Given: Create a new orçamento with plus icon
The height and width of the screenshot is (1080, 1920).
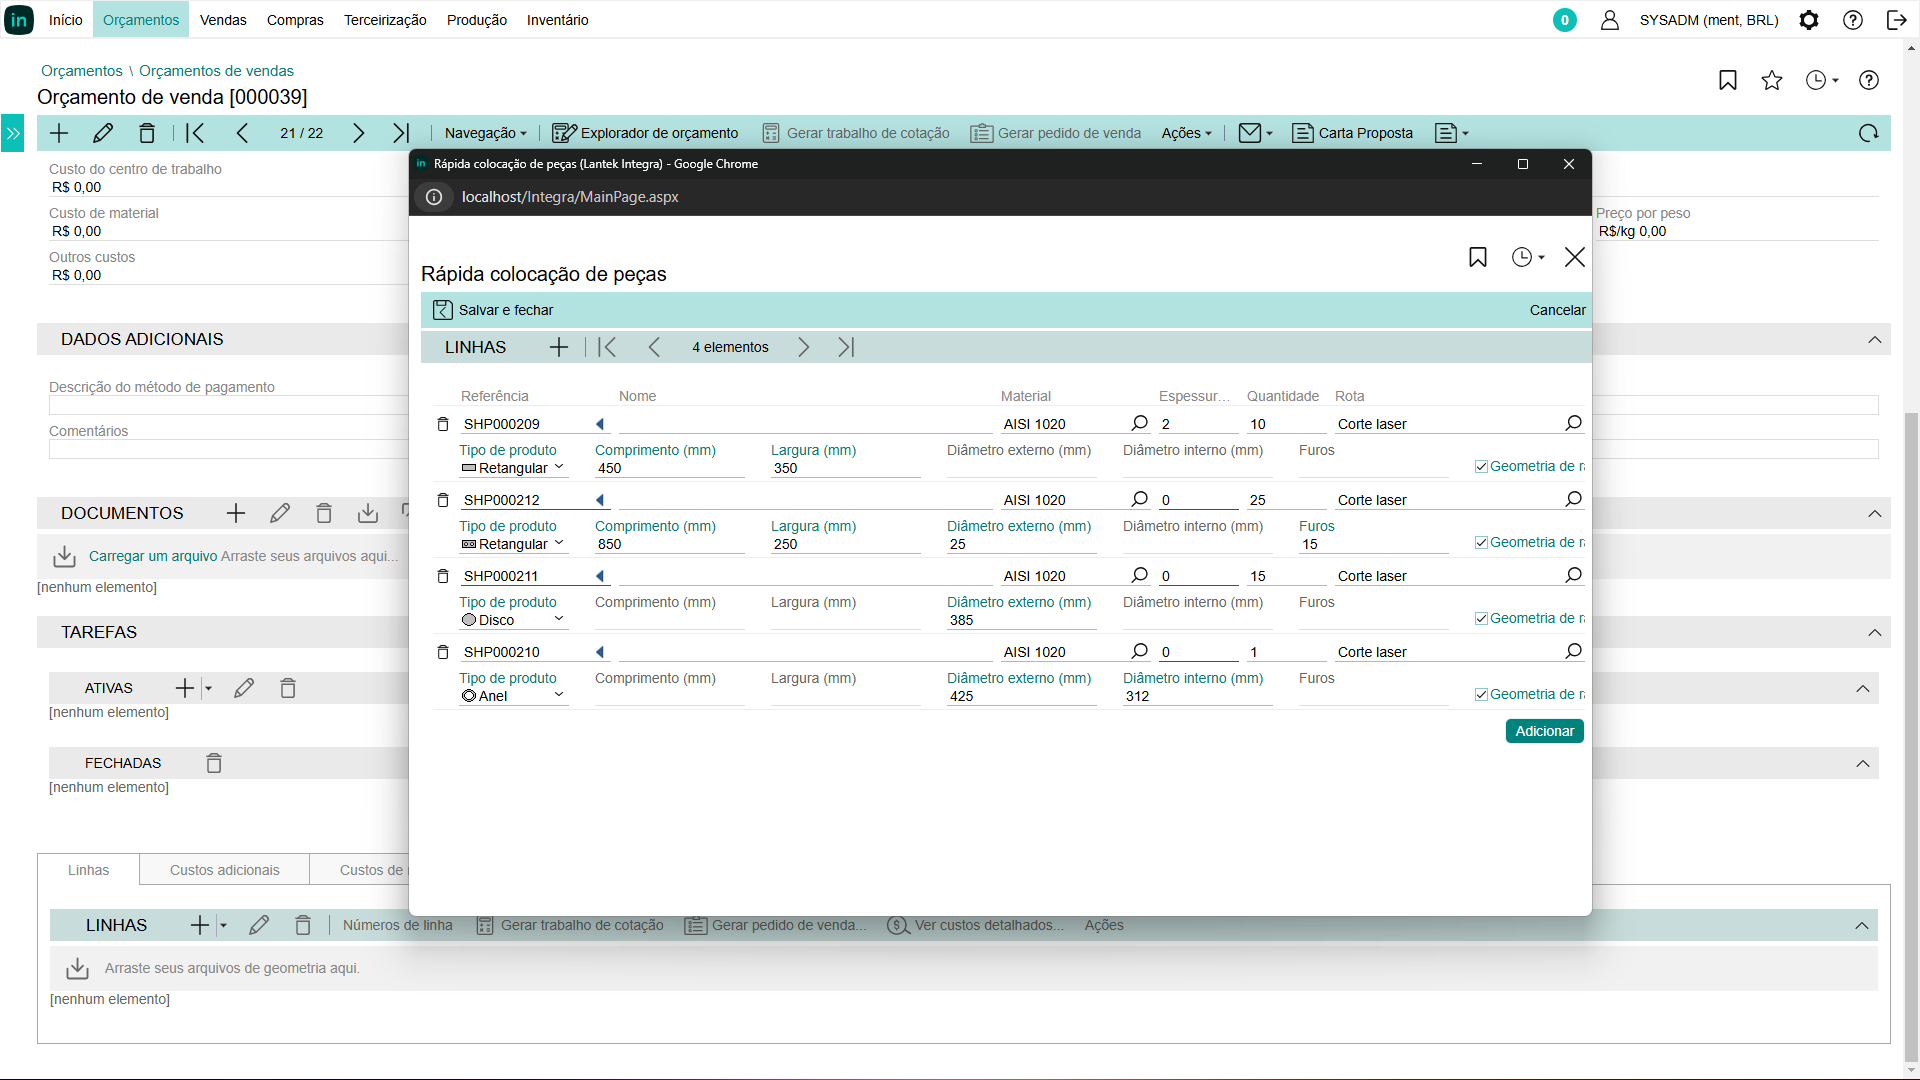Looking at the screenshot, I should pos(59,133).
